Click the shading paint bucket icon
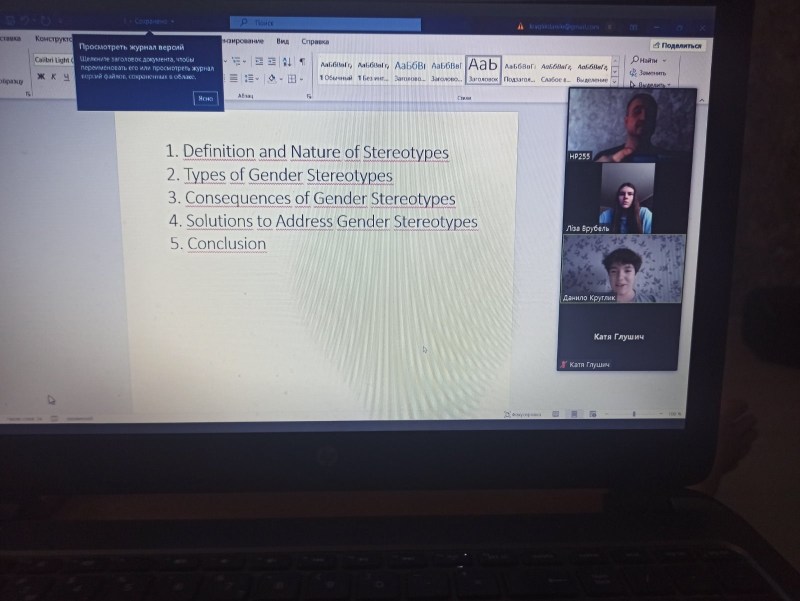 point(271,79)
